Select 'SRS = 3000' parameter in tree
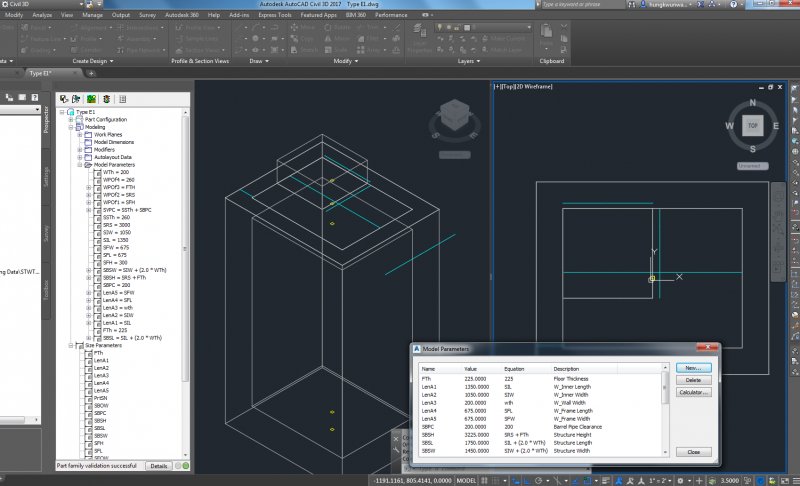This screenshot has width=800, height=486. (116, 225)
